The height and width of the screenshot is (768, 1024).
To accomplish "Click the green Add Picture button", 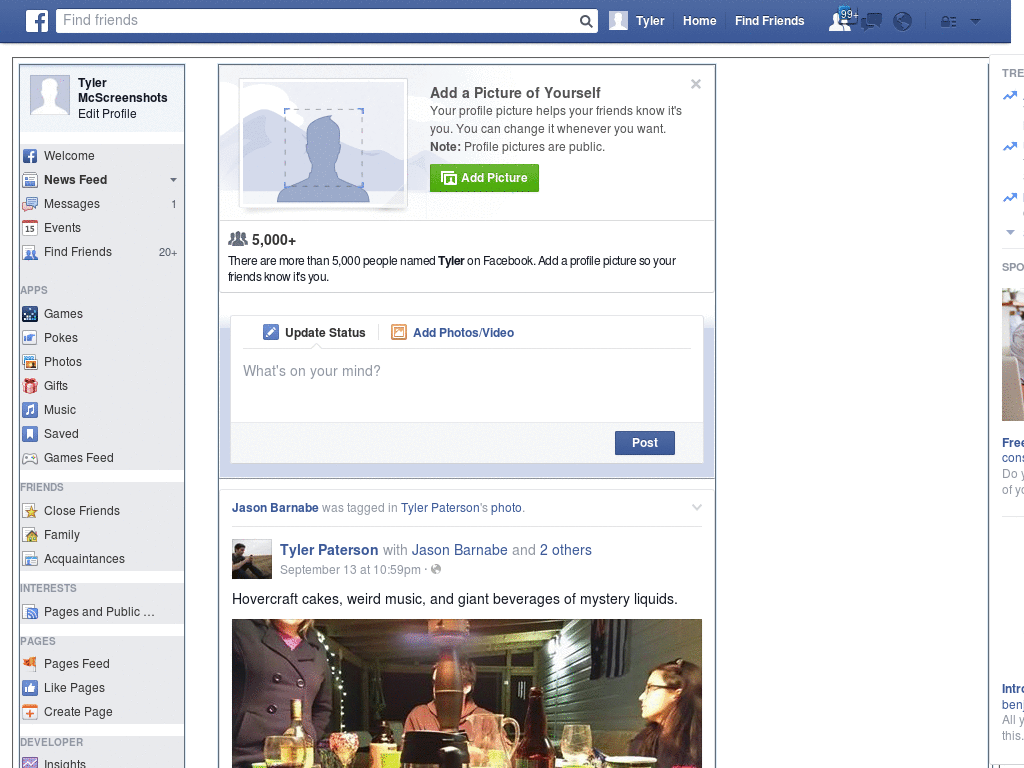I will pyautogui.click(x=484, y=178).
